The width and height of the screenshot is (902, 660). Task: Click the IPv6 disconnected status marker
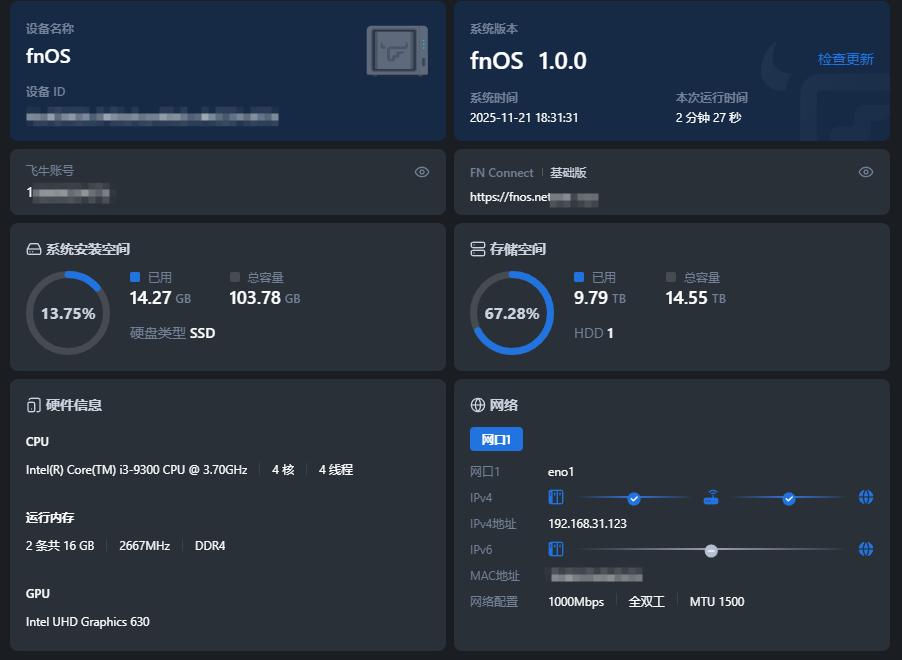[711, 550]
